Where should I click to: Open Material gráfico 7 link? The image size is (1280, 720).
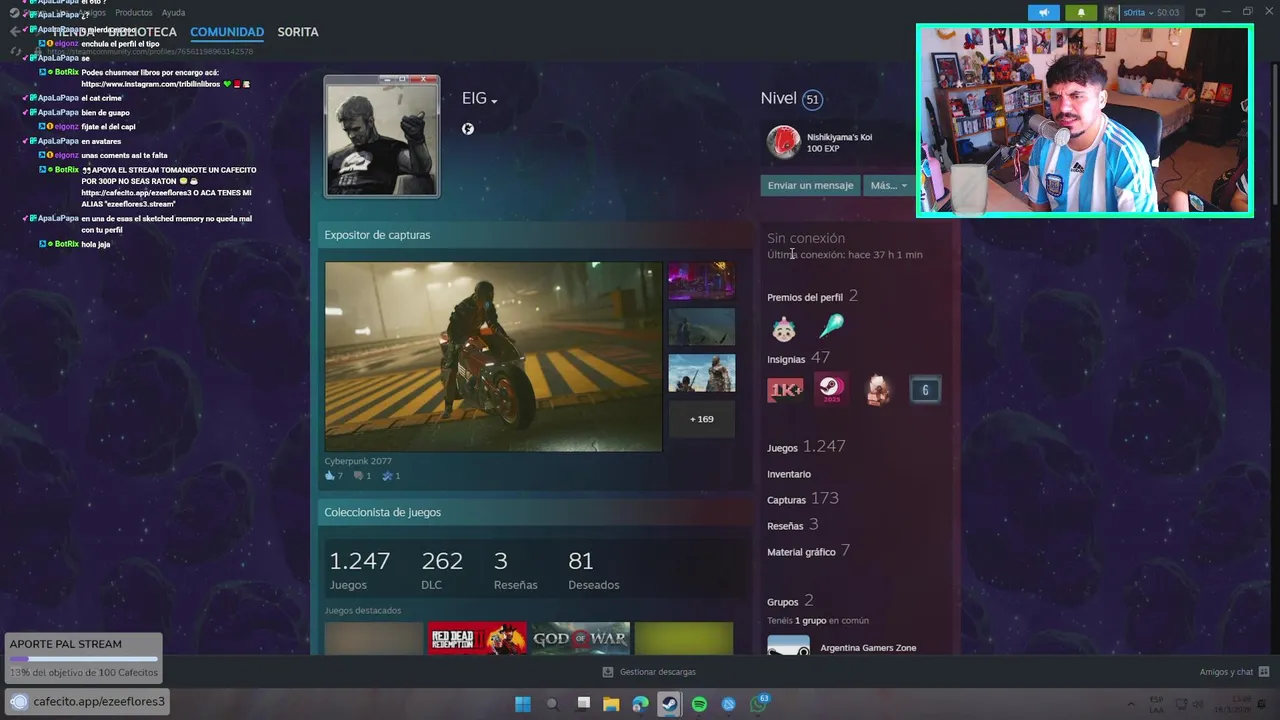(808, 551)
